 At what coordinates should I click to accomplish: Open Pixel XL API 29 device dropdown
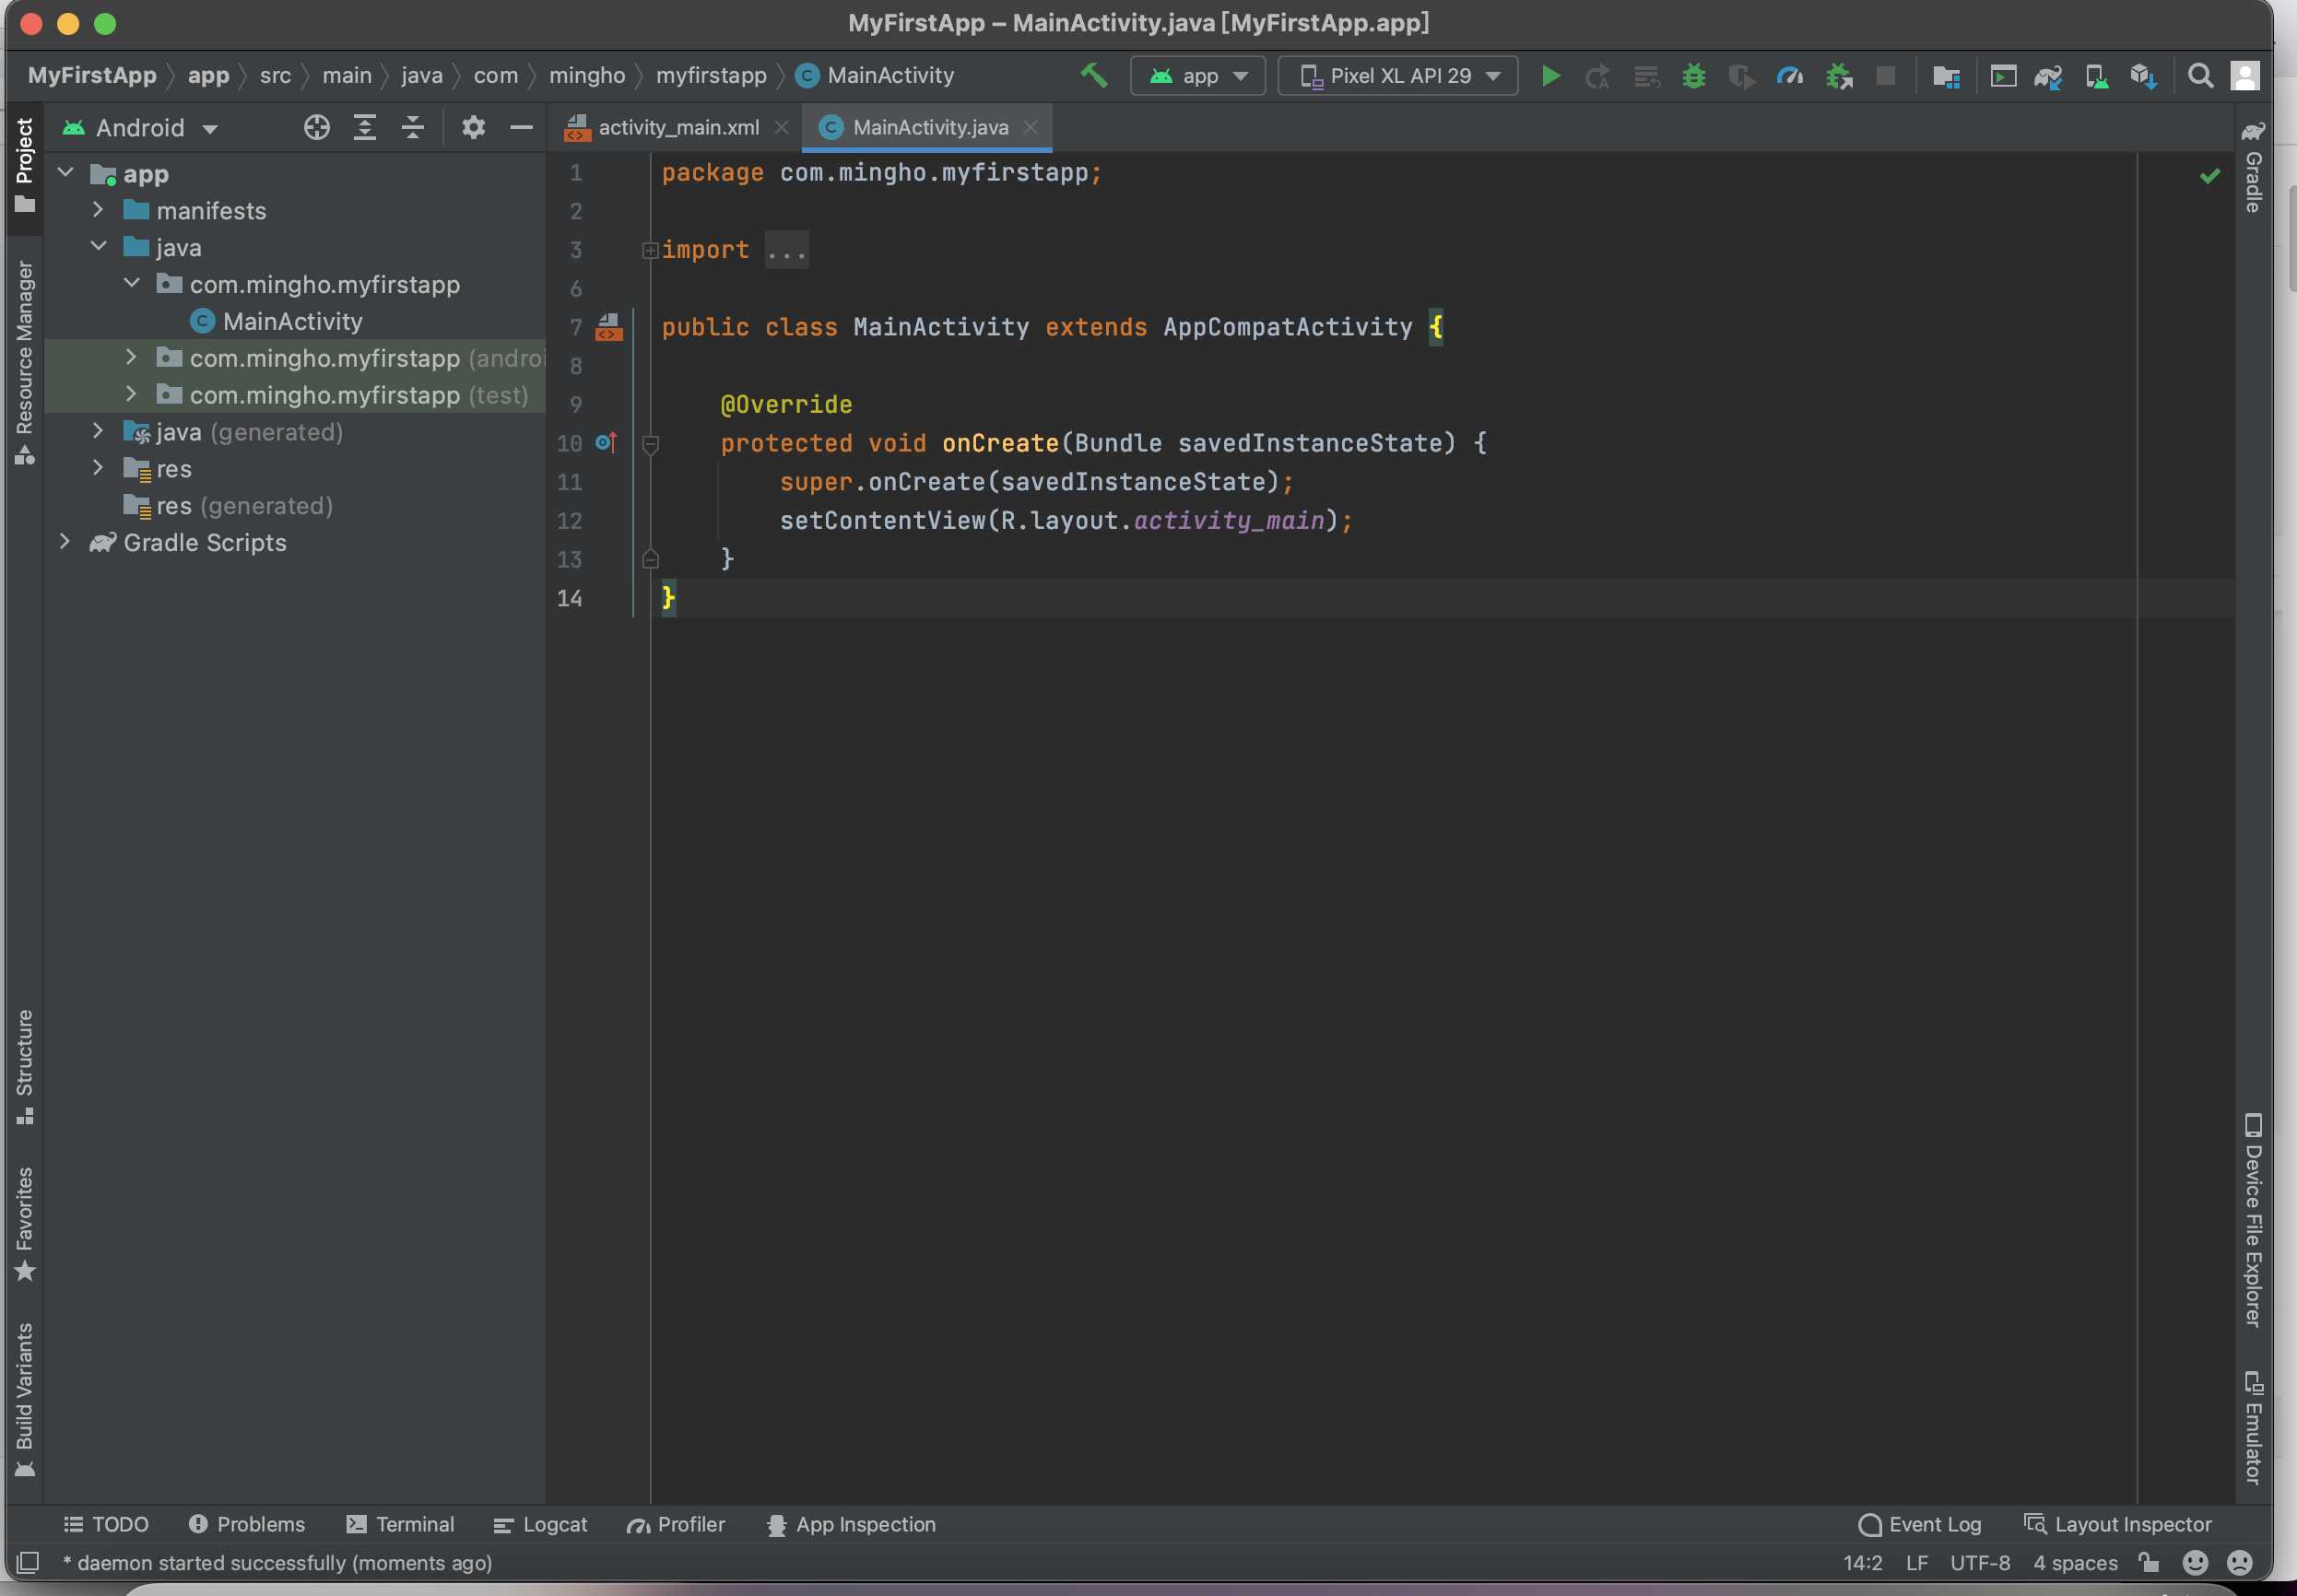(1398, 76)
